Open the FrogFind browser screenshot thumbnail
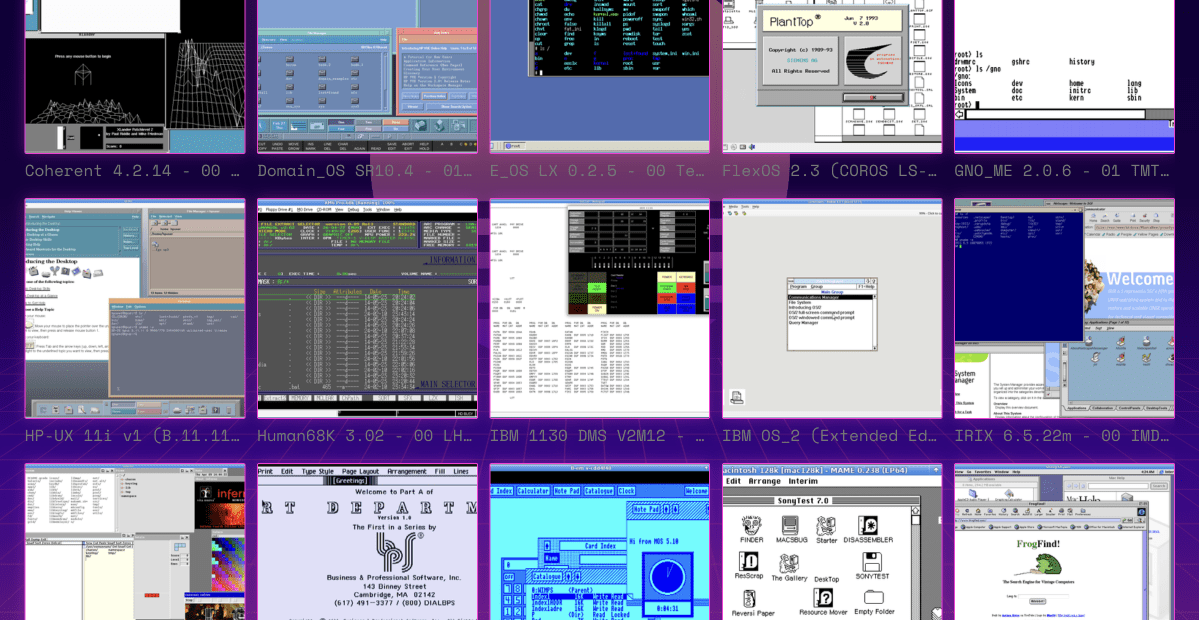 [1065, 542]
